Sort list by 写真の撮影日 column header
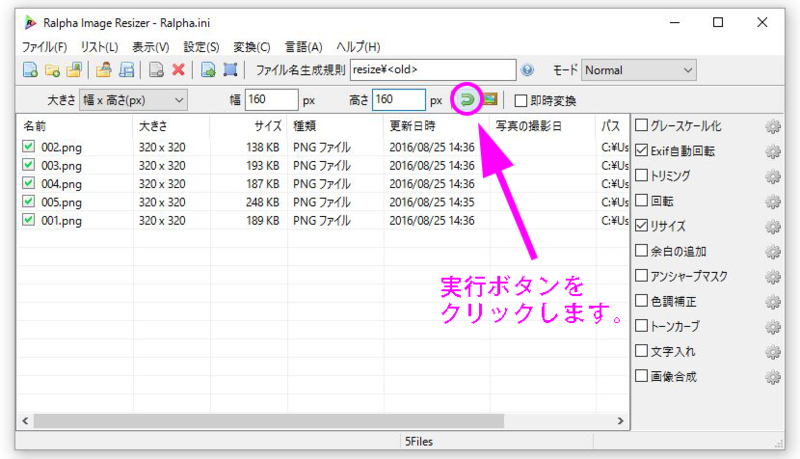 (x=542, y=126)
